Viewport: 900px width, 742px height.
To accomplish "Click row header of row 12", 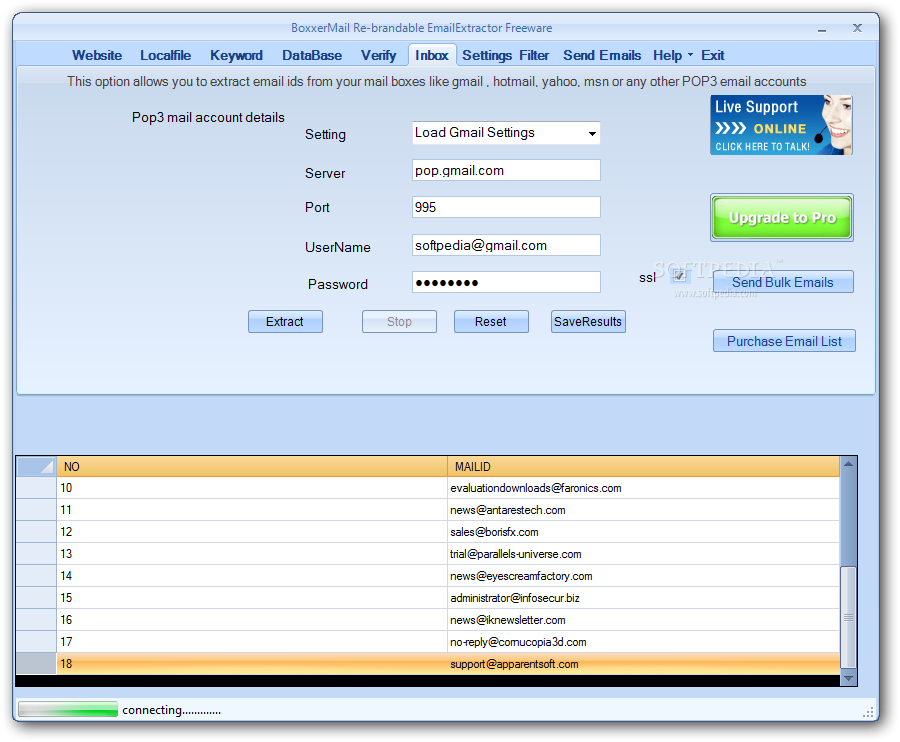I will tap(36, 532).
